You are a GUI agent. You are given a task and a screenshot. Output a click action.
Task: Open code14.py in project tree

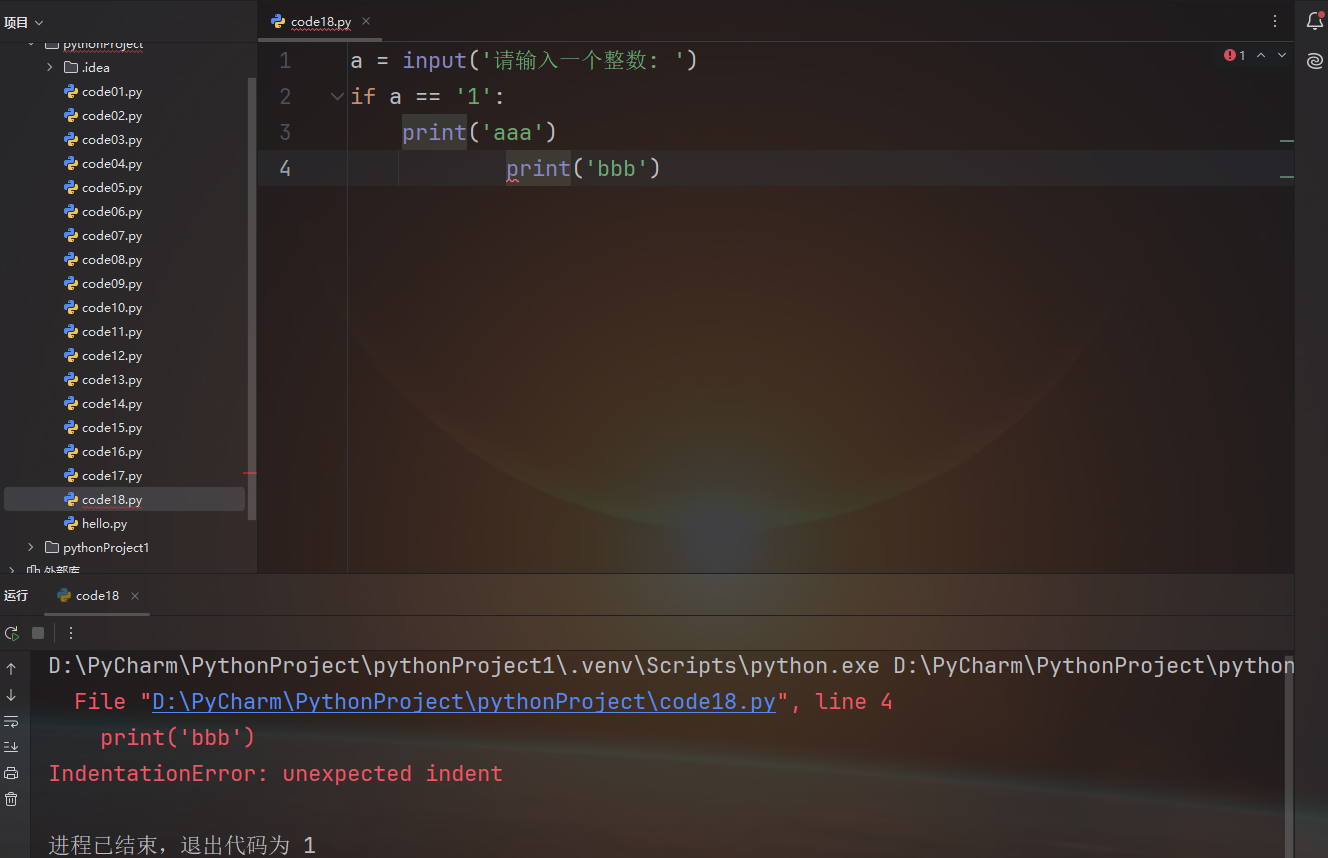[112, 404]
